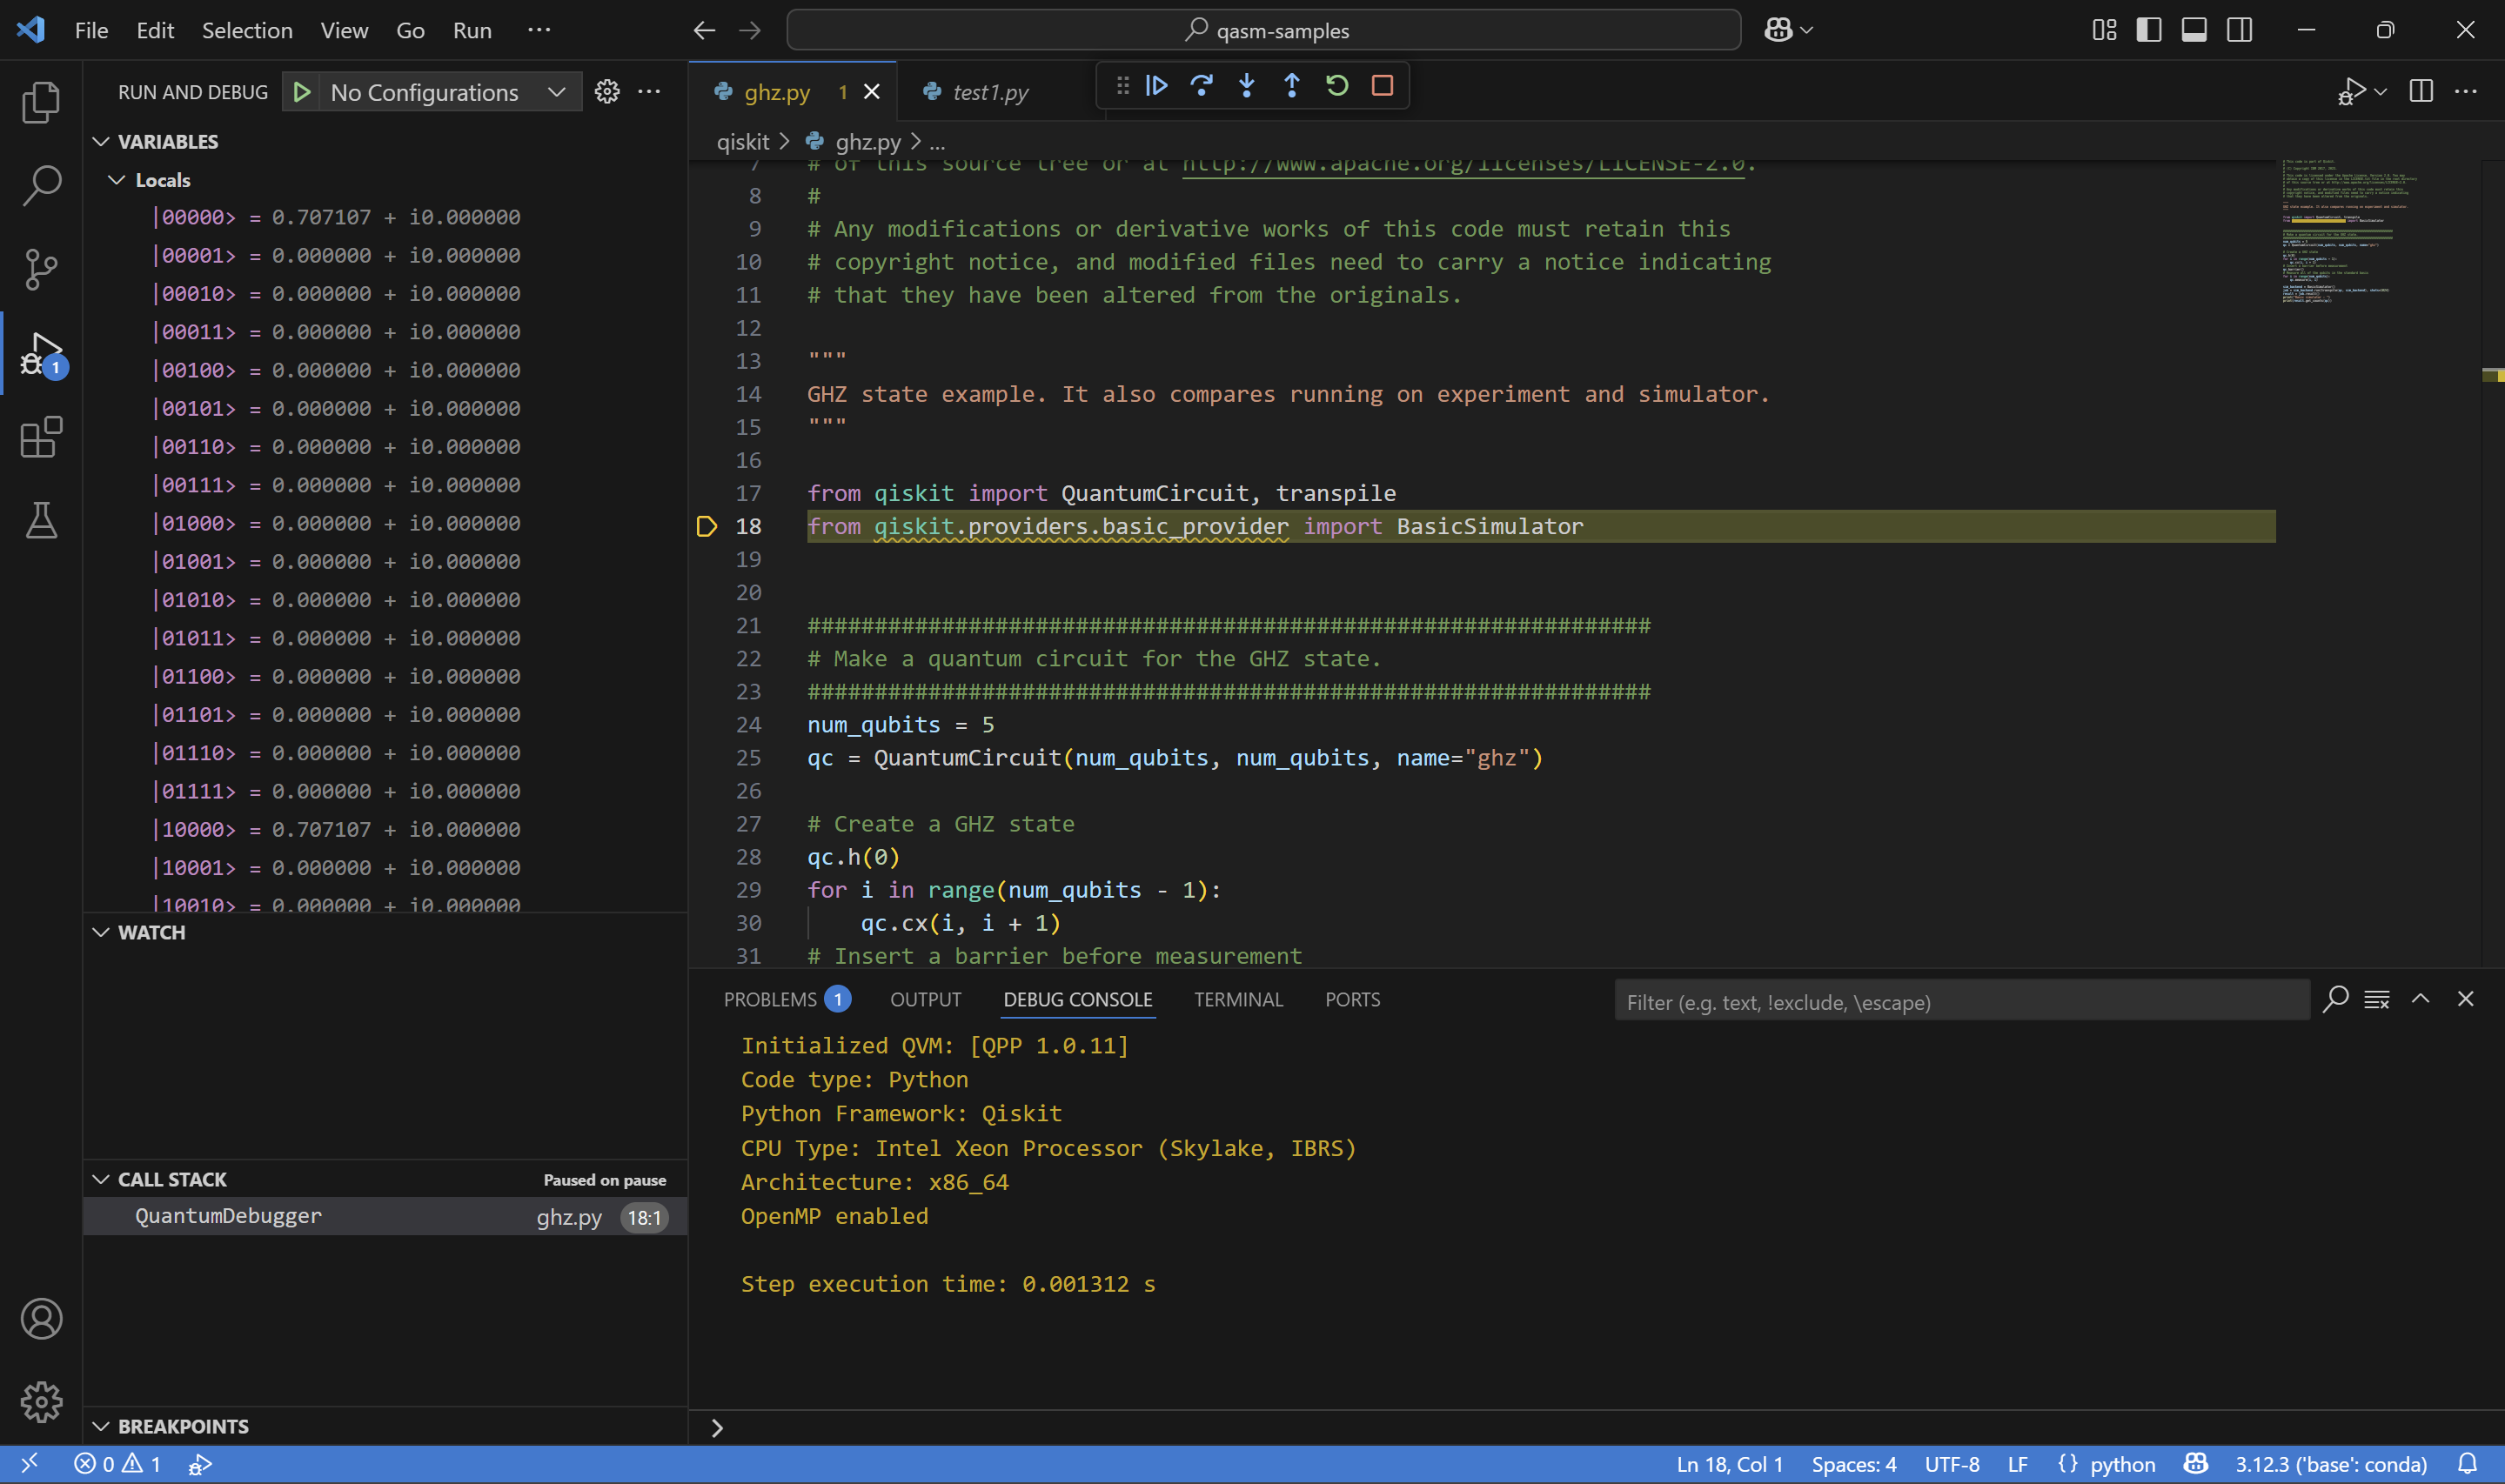Toggle bottom panel visibility

pos(2194,30)
